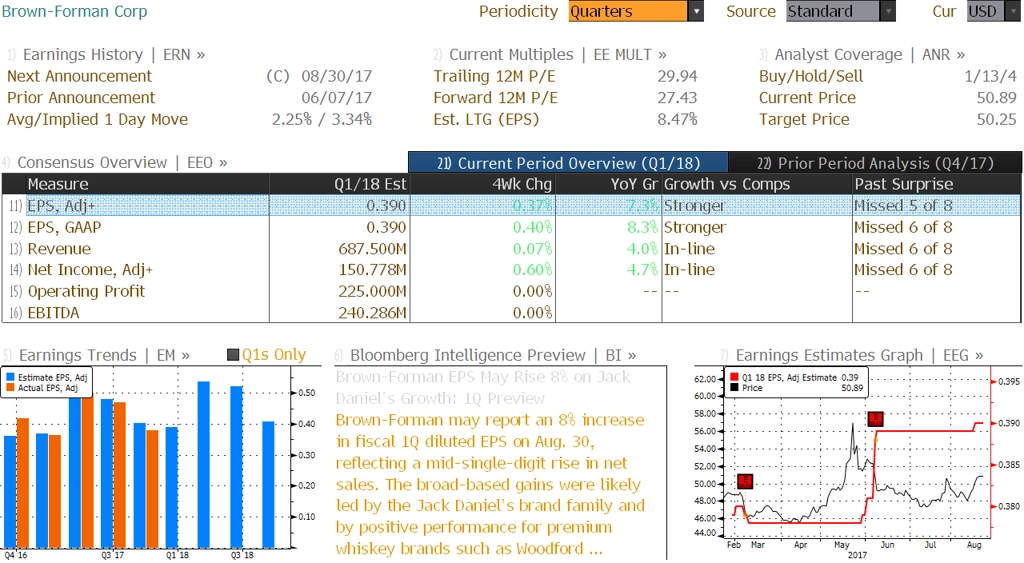Open the Periodicity dropdown arrow

pos(696,11)
